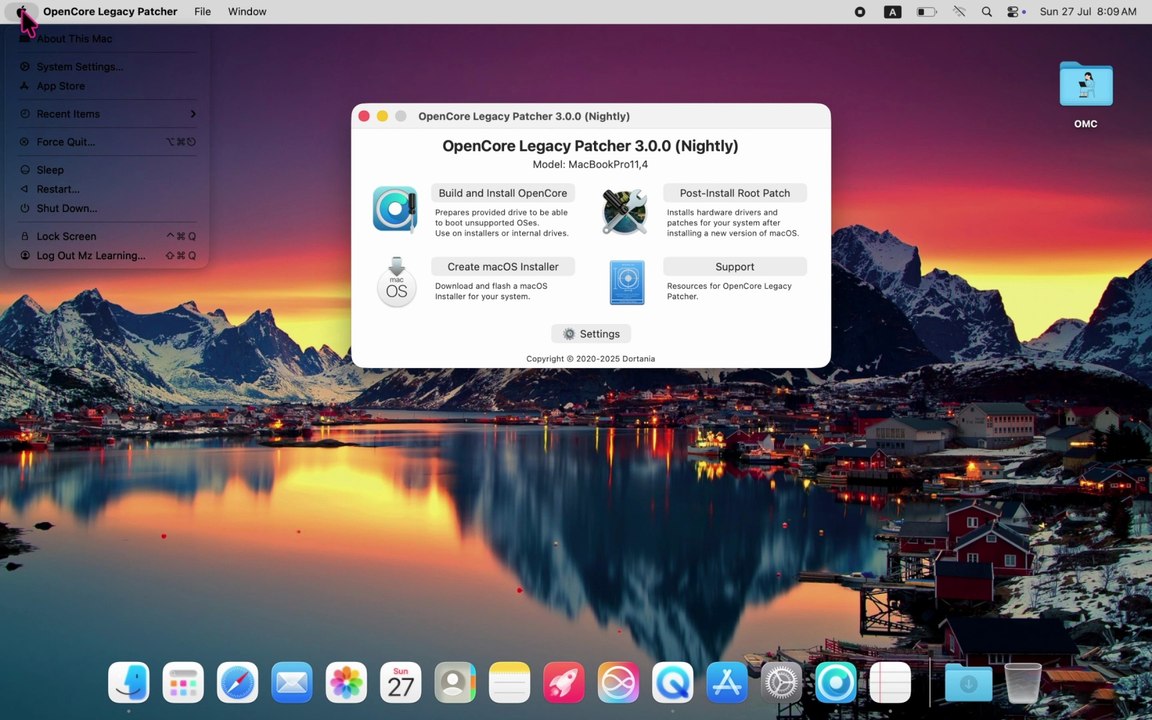Screen dimensions: 1152x720
Task: Click the input source A icon
Action: [892, 12]
